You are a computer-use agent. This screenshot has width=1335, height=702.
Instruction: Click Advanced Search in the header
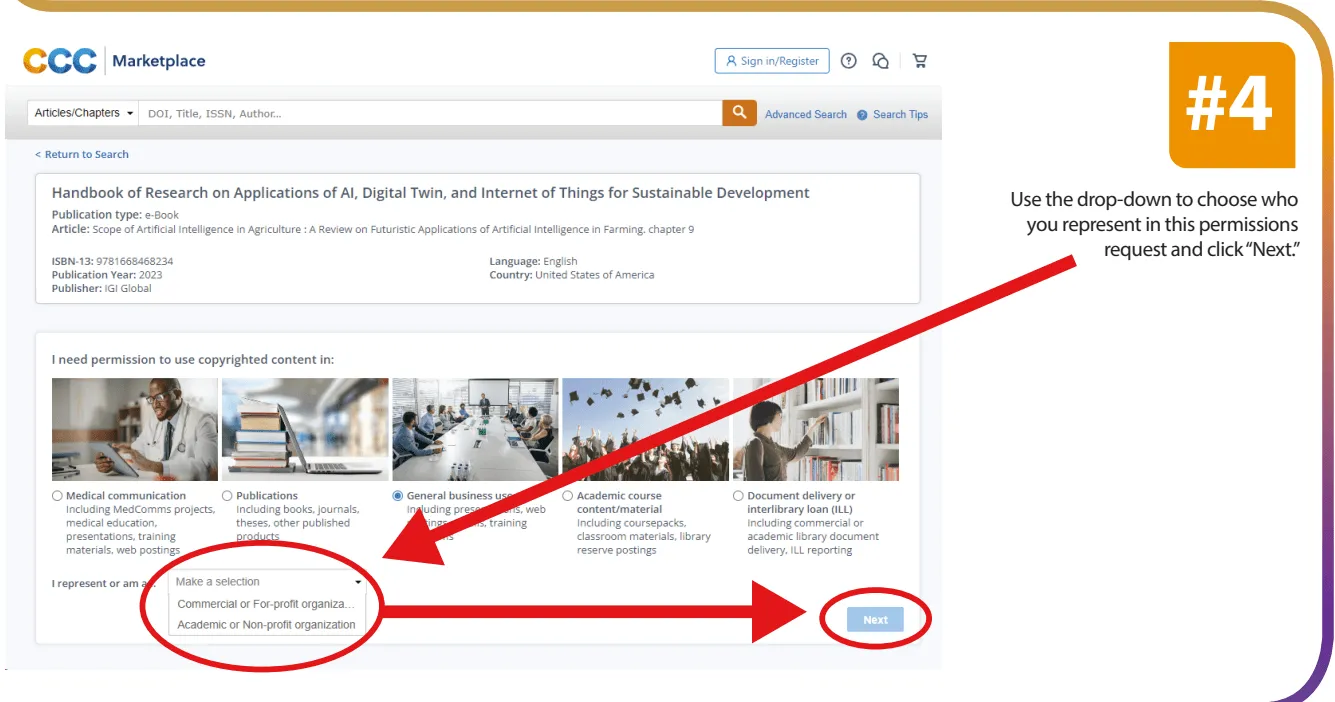click(x=805, y=114)
